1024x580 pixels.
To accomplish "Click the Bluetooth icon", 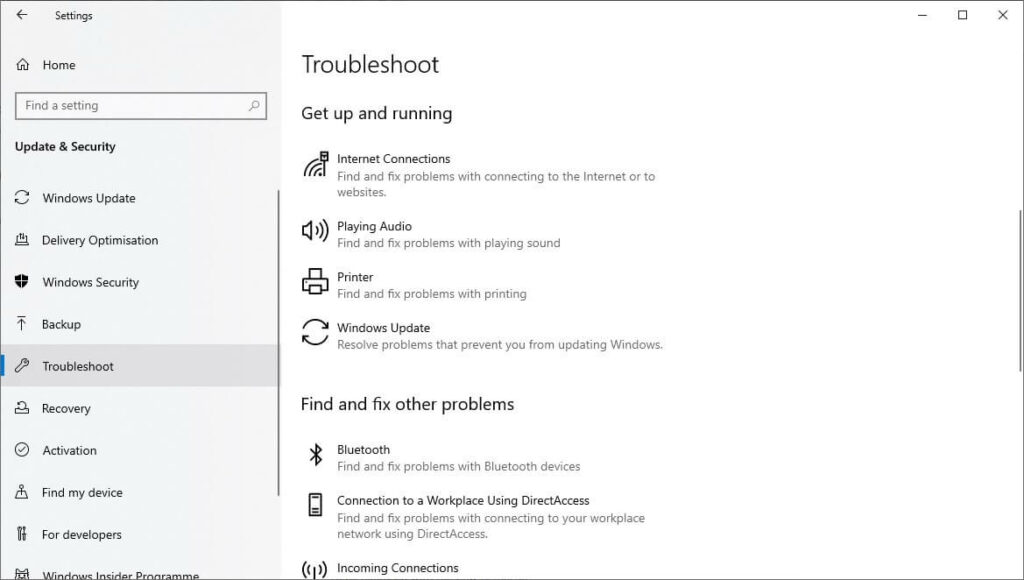I will [315, 455].
